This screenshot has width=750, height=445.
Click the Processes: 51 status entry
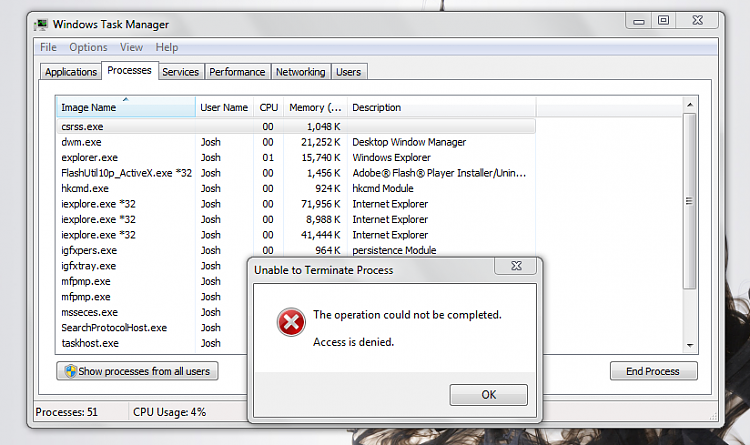coord(66,412)
